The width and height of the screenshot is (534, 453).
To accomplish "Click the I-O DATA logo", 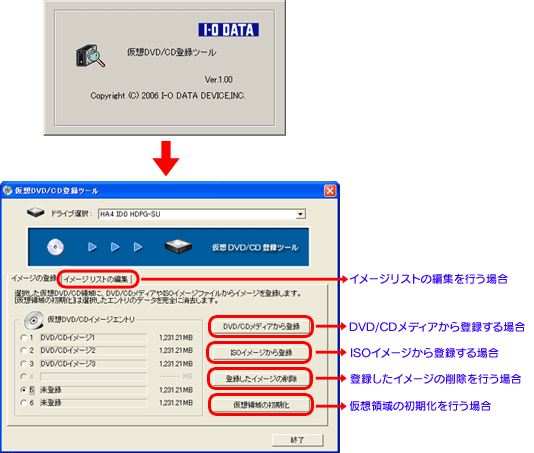I will click(229, 30).
